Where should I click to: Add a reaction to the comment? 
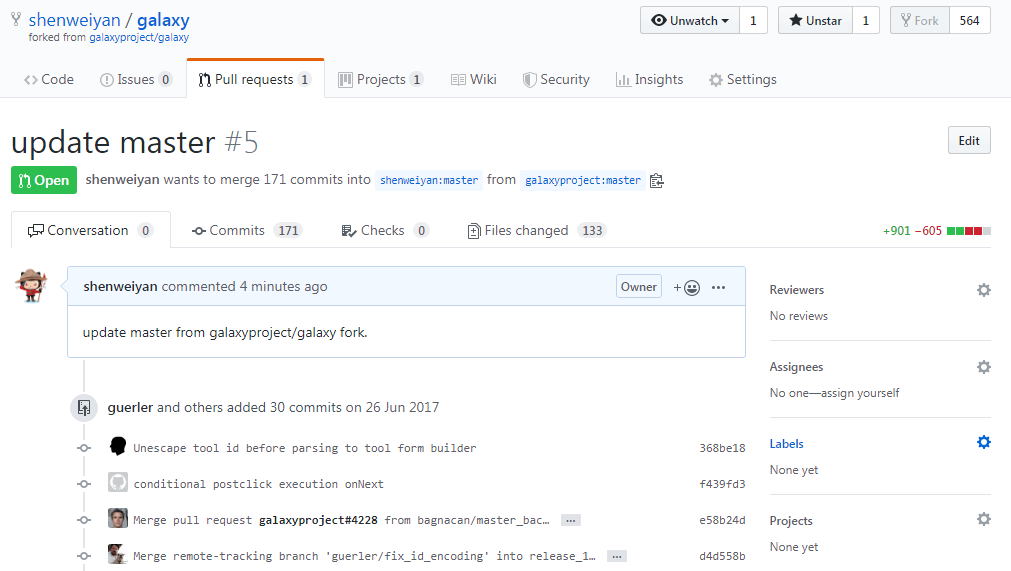pos(687,287)
